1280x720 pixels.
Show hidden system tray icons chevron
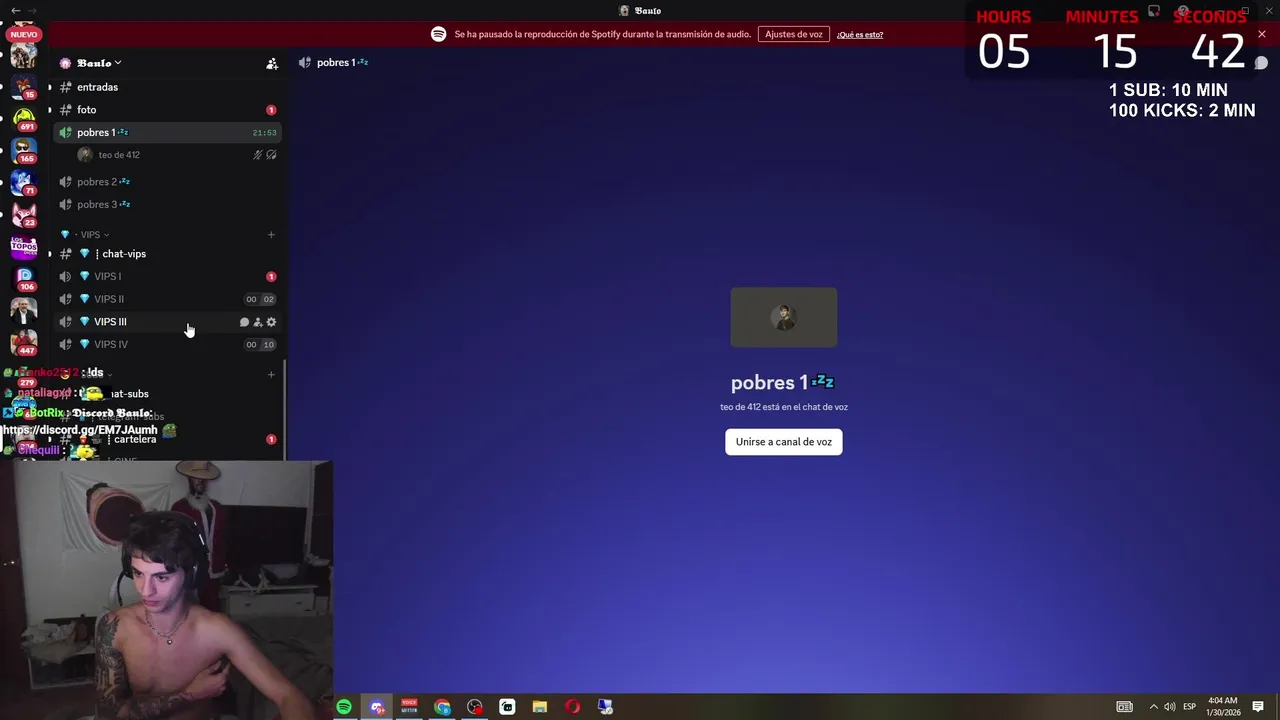tap(1153, 707)
